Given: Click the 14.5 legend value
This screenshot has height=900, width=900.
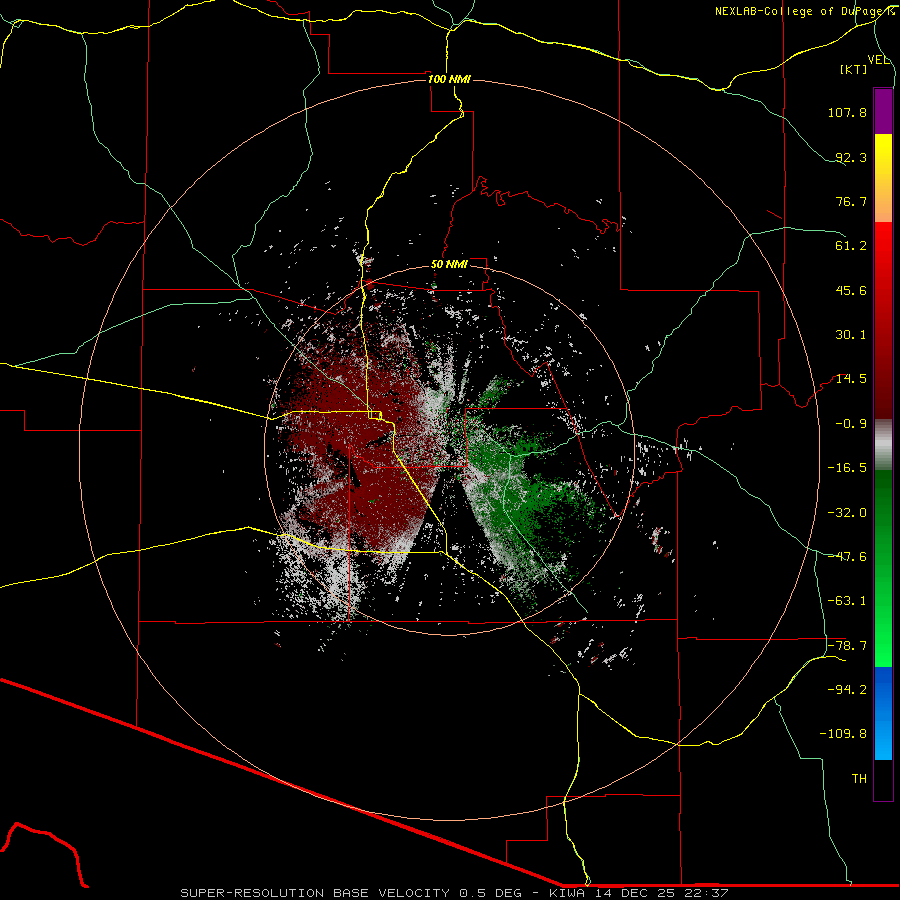Looking at the screenshot, I should pos(851,379).
